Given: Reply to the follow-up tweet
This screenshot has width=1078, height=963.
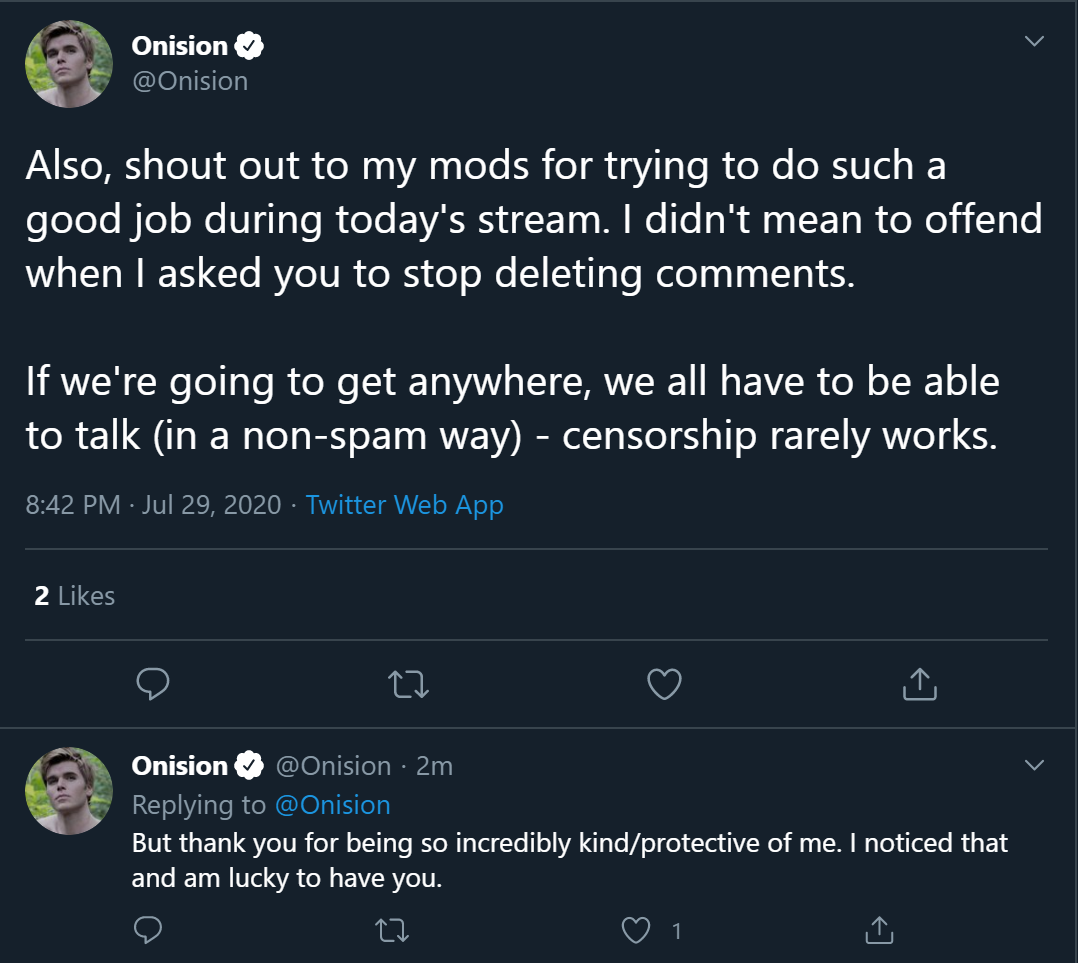Looking at the screenshot, I should tap(148, 930).
